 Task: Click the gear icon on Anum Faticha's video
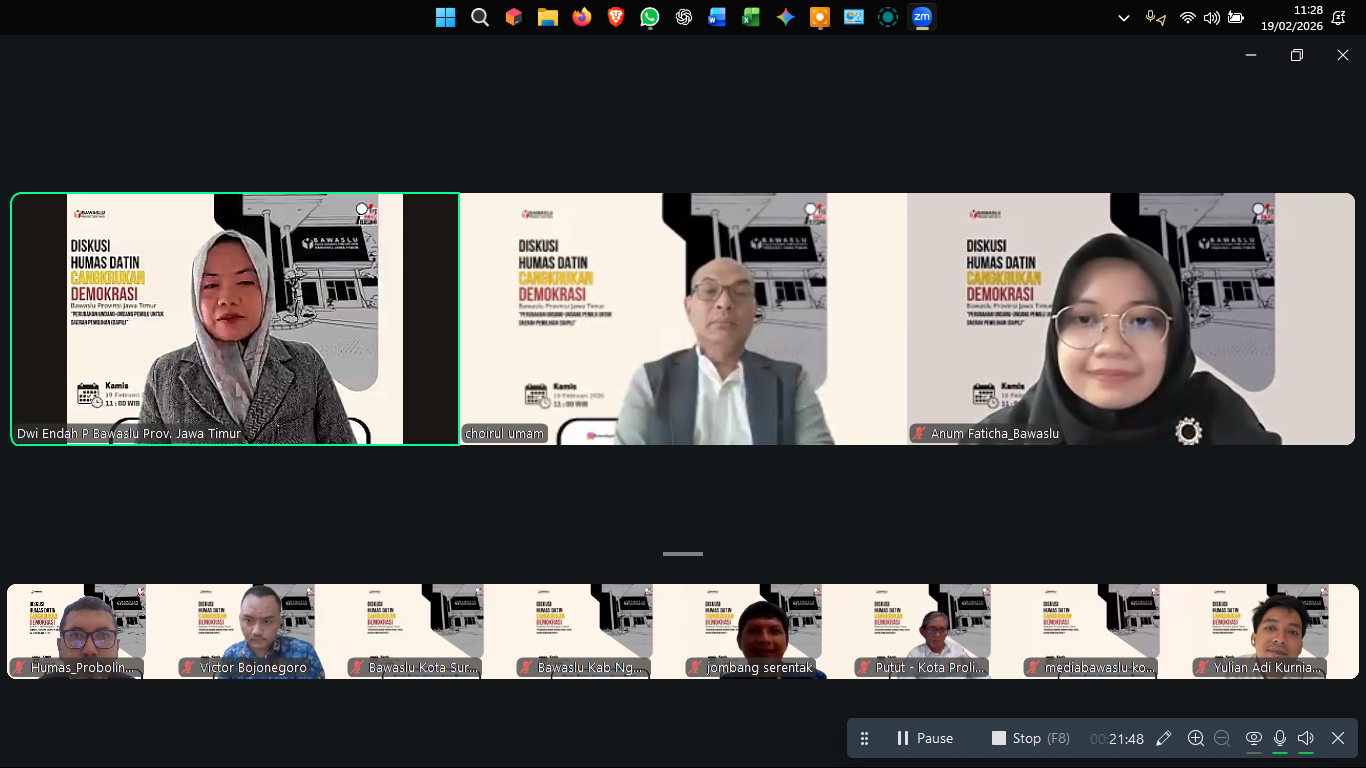click(x=1188, y=432)
